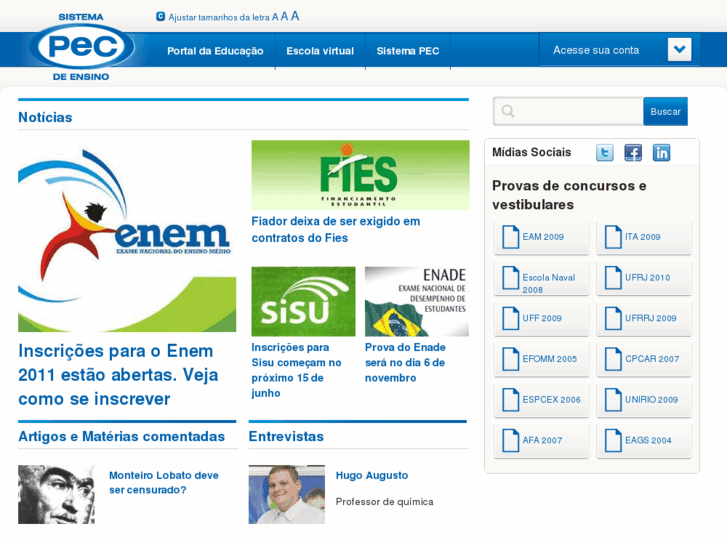Screen dimensions: 727x545
Task: Click the font size adjust icon
Action: [x=160, y=17]
